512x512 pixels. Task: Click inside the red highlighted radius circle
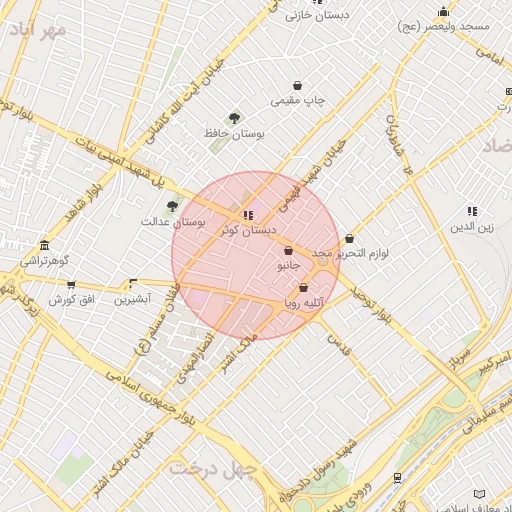click(x=256, y=256)
